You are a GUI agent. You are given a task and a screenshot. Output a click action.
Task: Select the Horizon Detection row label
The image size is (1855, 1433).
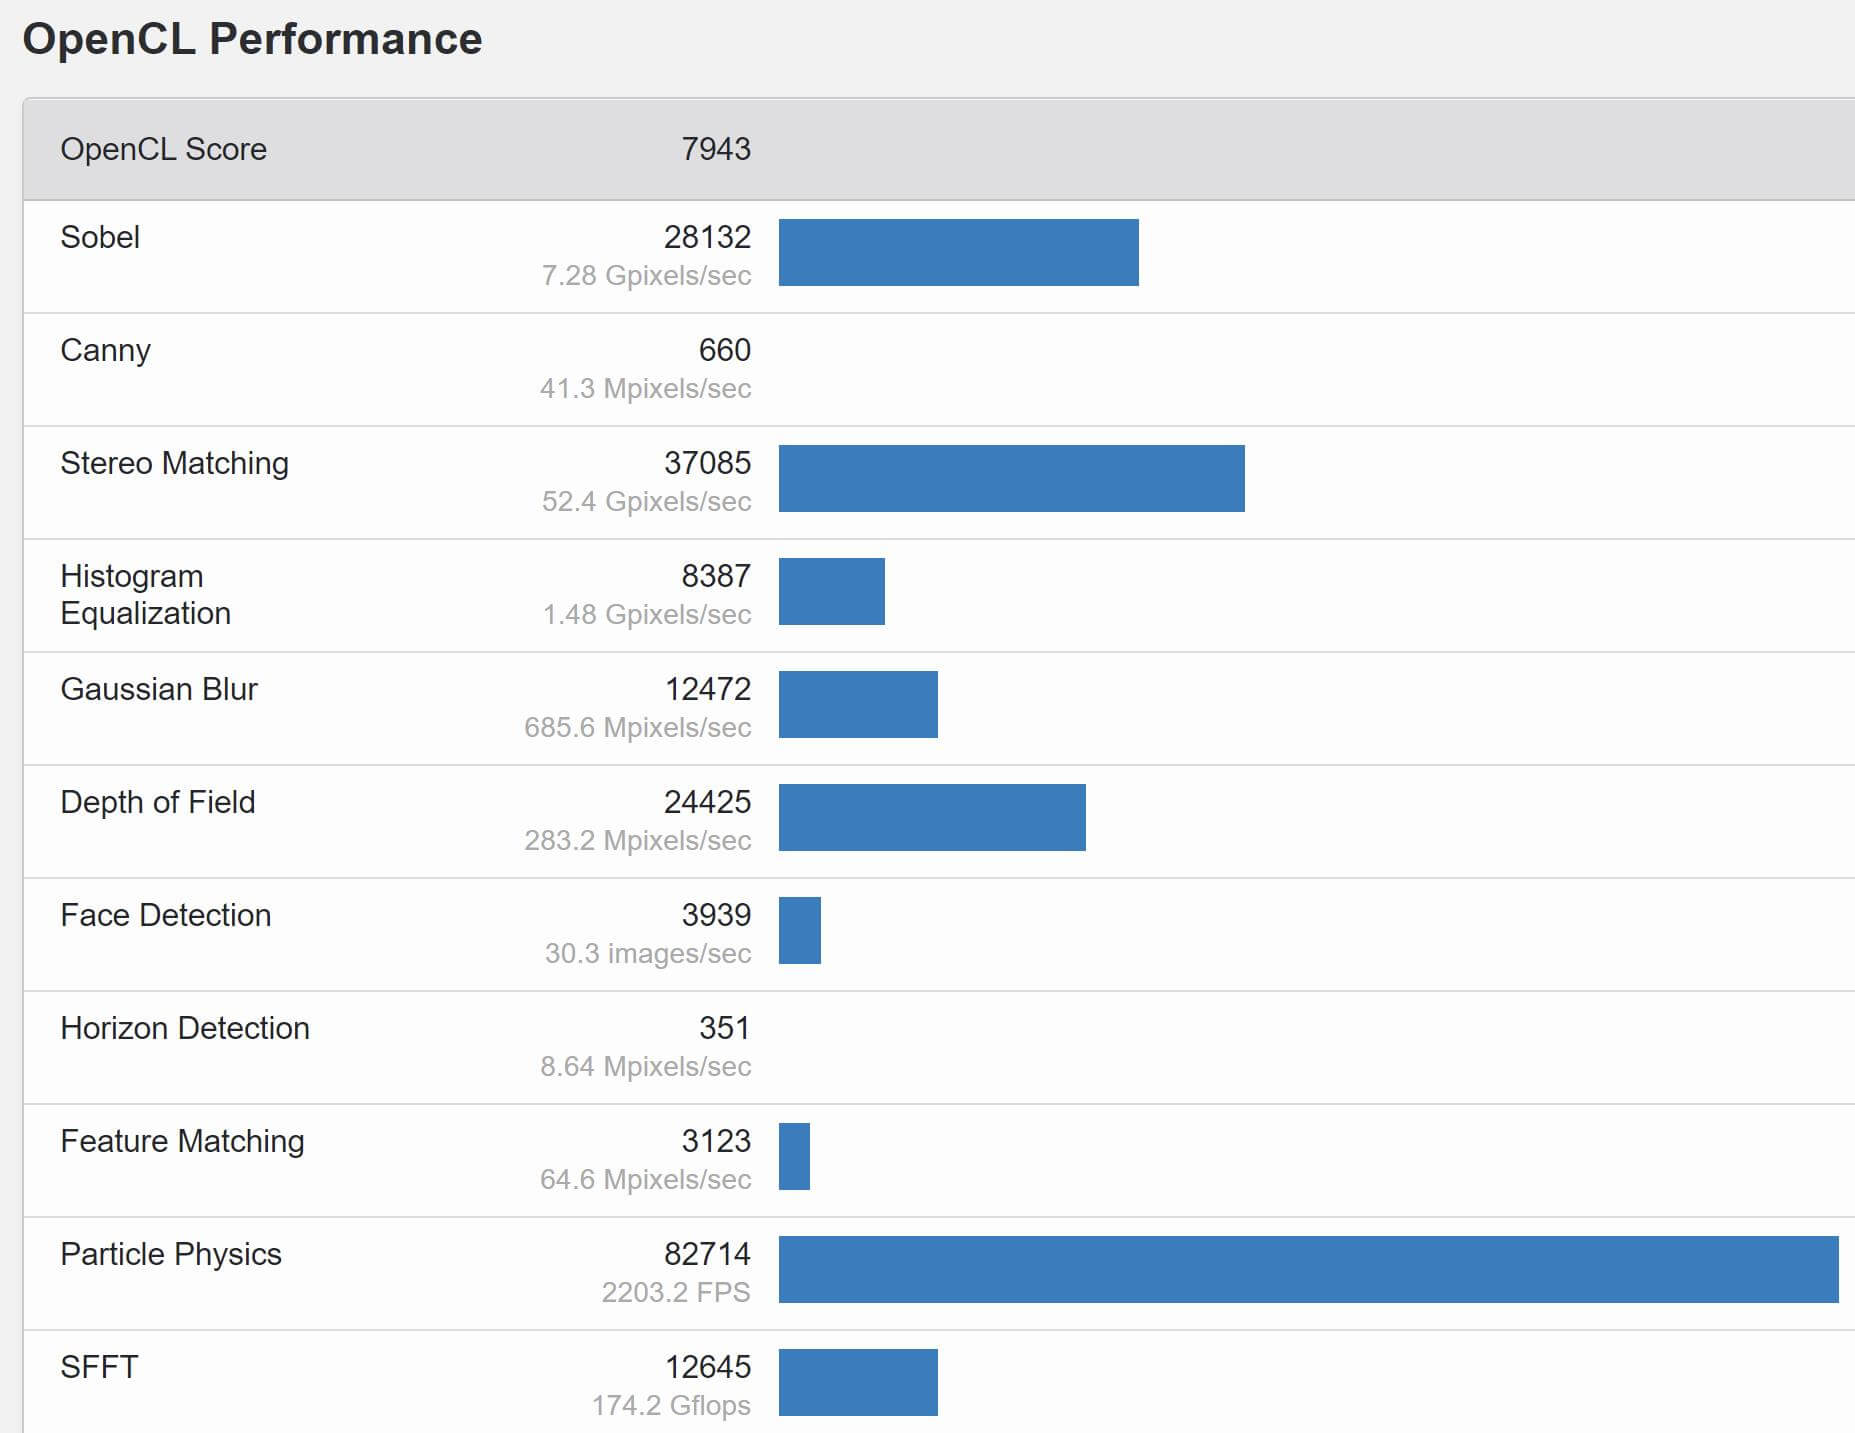point(184,1028)
